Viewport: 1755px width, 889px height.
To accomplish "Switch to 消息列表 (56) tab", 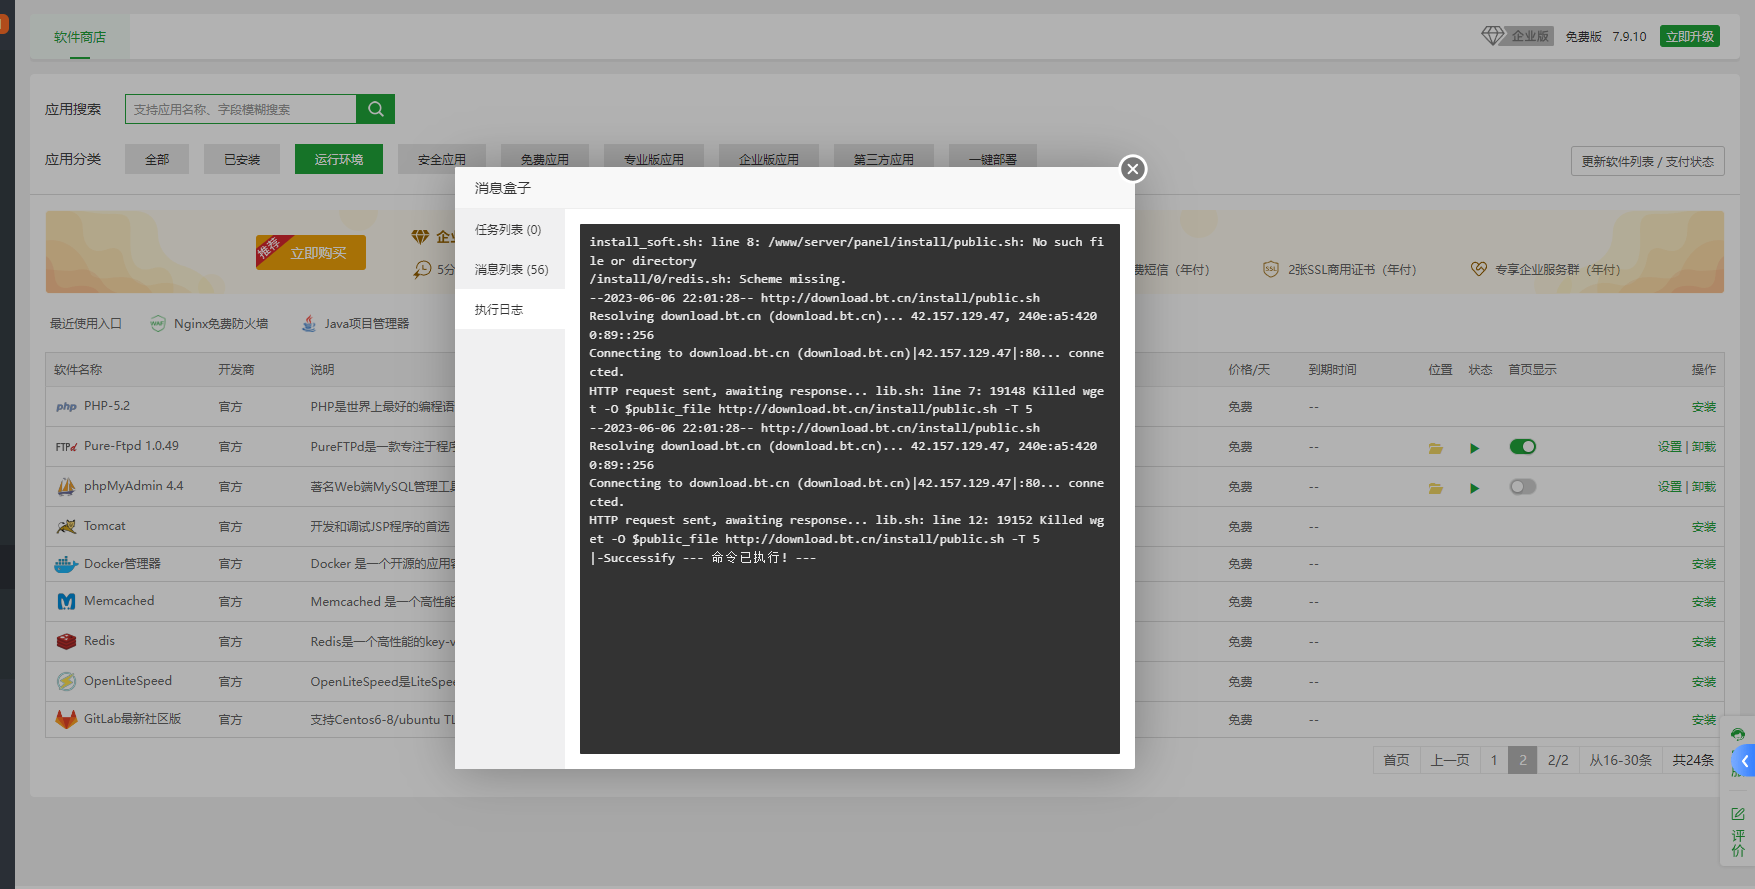I will coord(509,269).
